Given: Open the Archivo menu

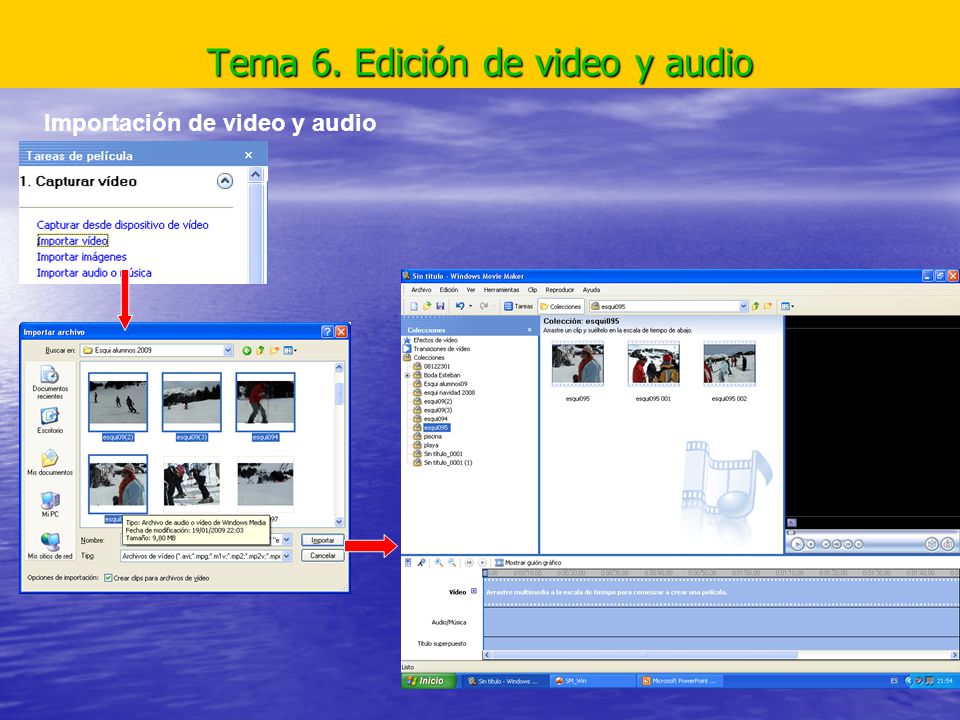Looking at the screenshot, I should [421, 290].
